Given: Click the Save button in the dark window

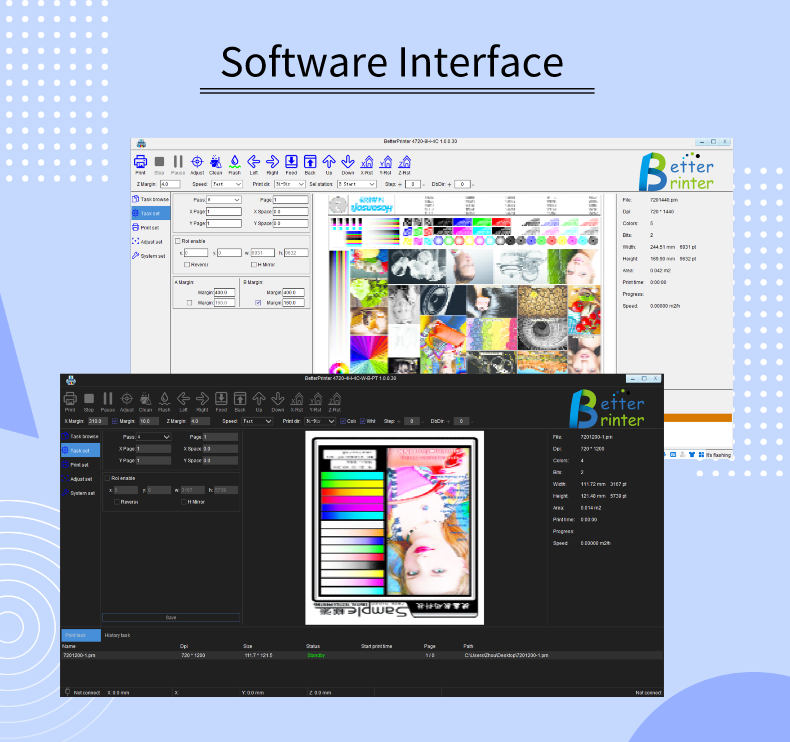Looking at the screenshot, I should click(171, 617).
